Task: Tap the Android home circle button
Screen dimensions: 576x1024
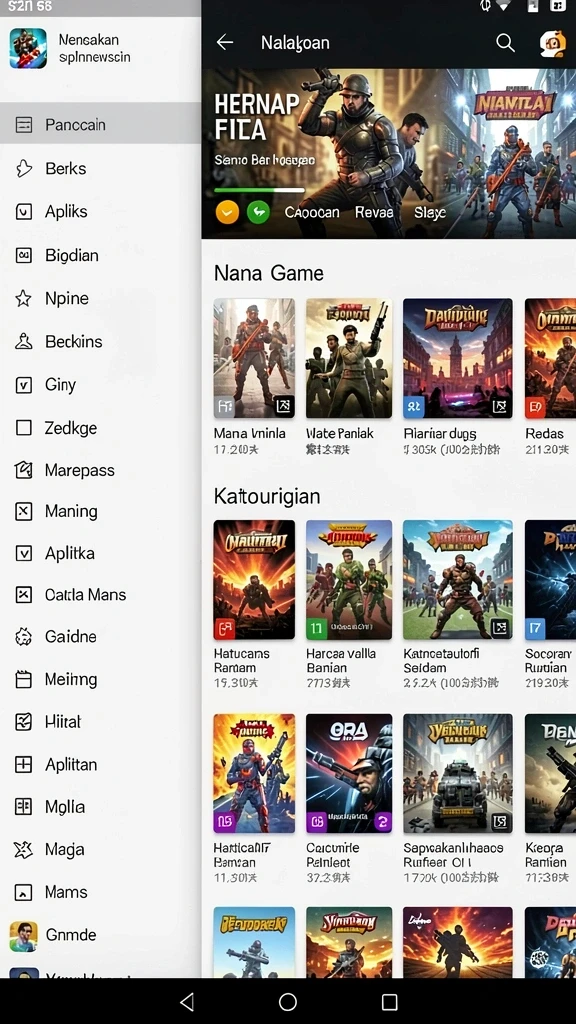Action: pyautogui.click(x=288, y=1002)
